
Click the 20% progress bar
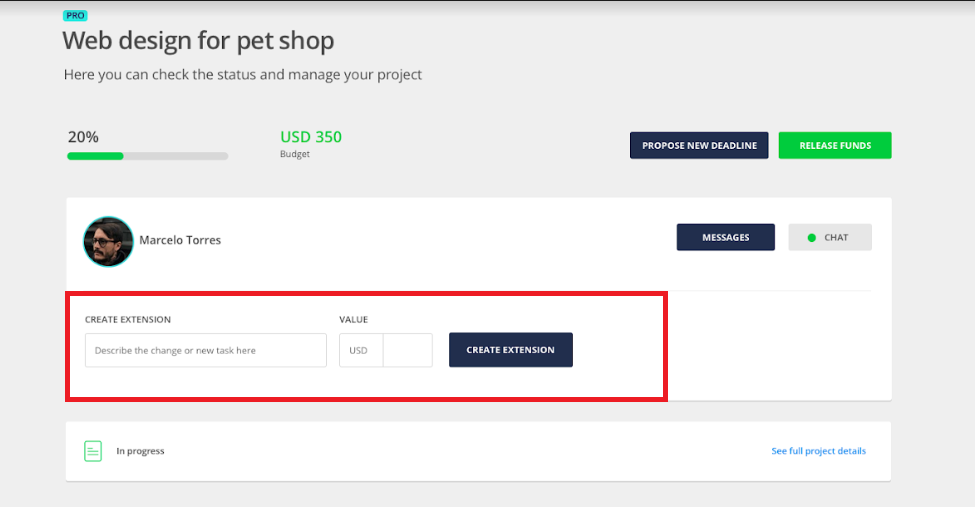(x=147, y=156)
